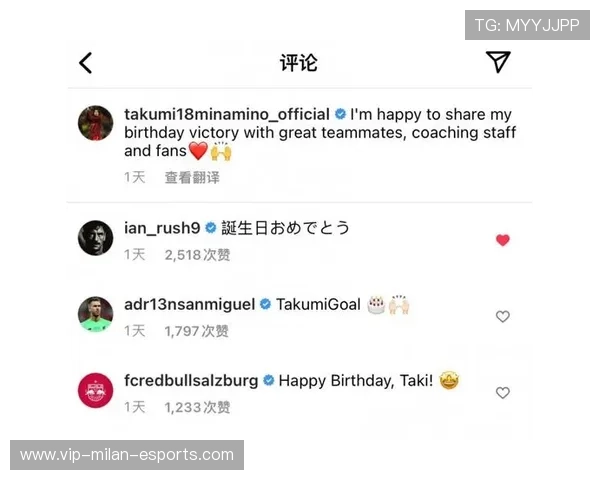Open takumi18minamino_official profile picture

pos(96,123)
